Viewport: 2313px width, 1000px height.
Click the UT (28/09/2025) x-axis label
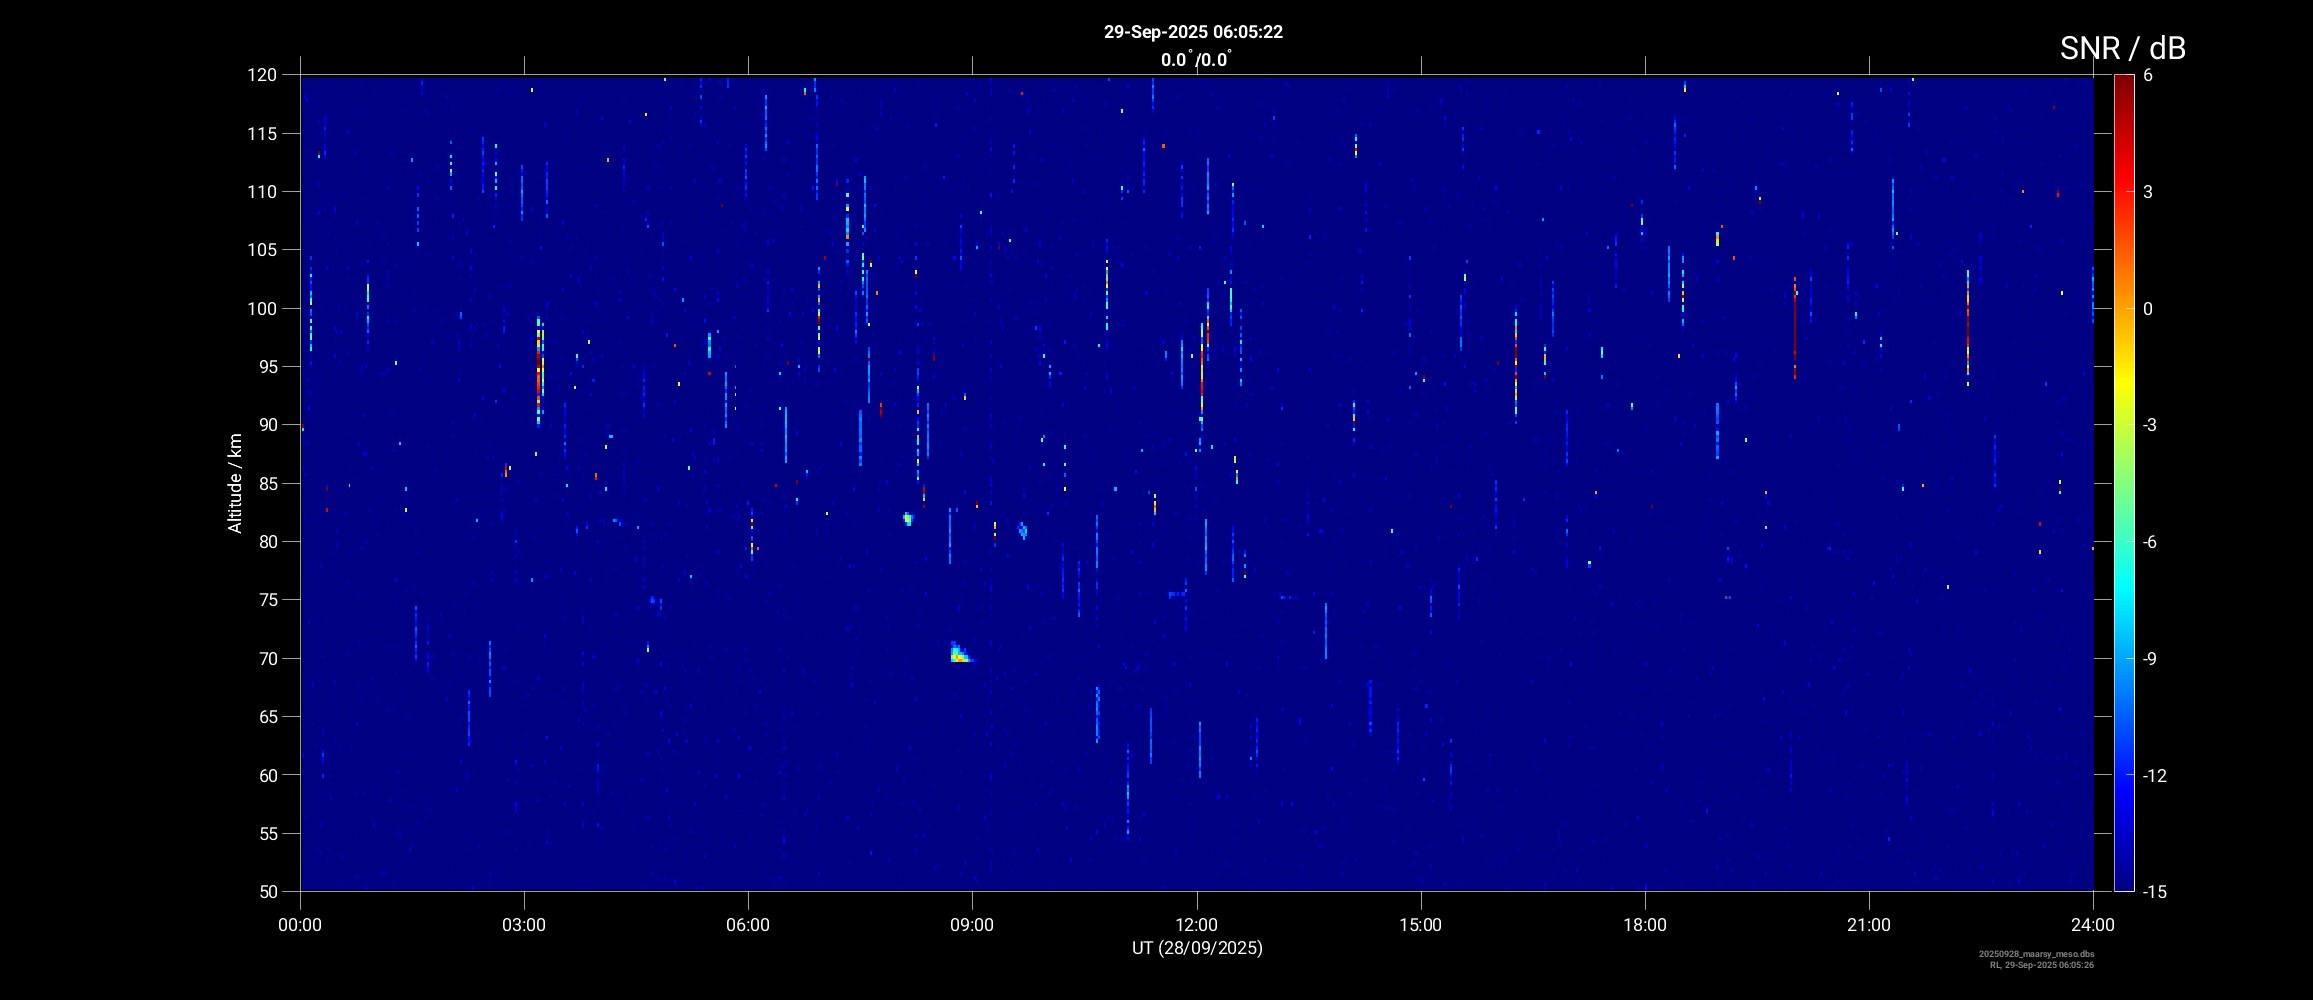[1197, 948]
